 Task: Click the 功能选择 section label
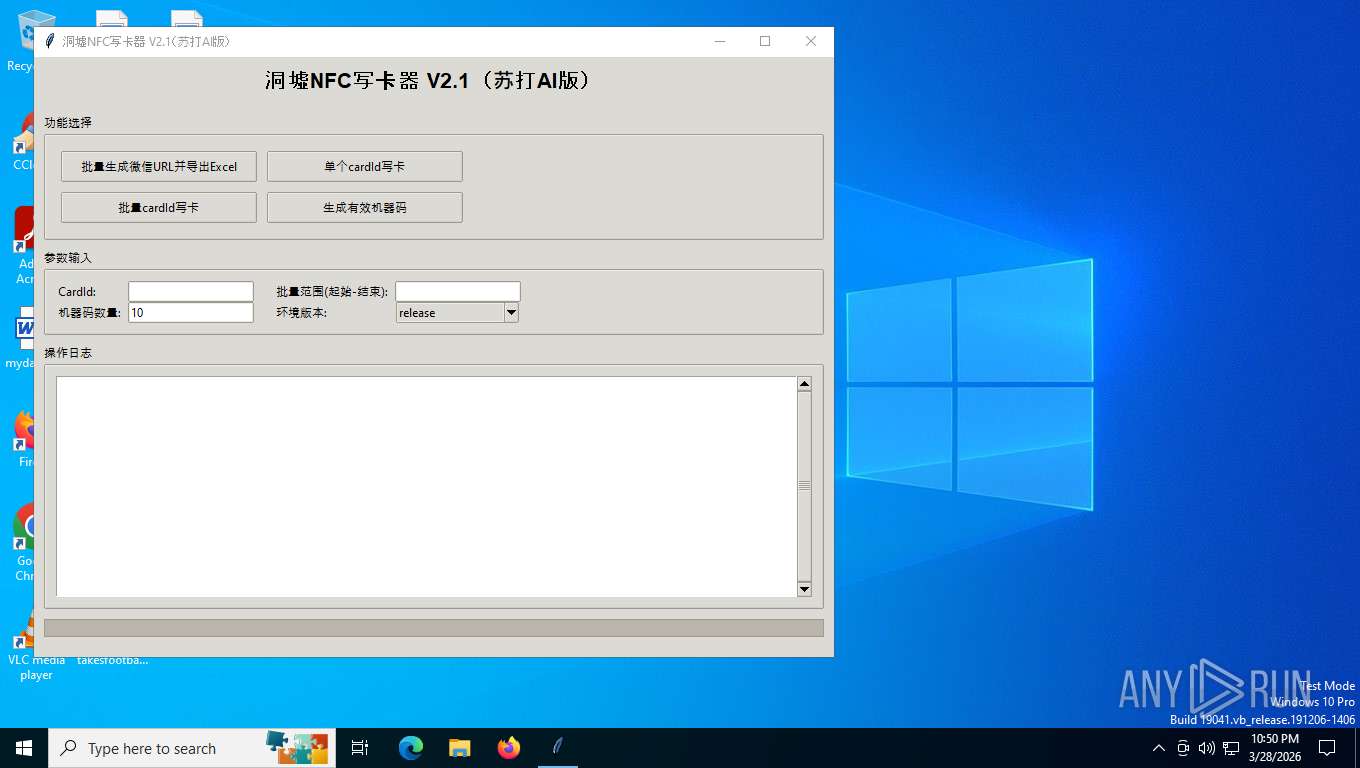click(x=68, y=123)
